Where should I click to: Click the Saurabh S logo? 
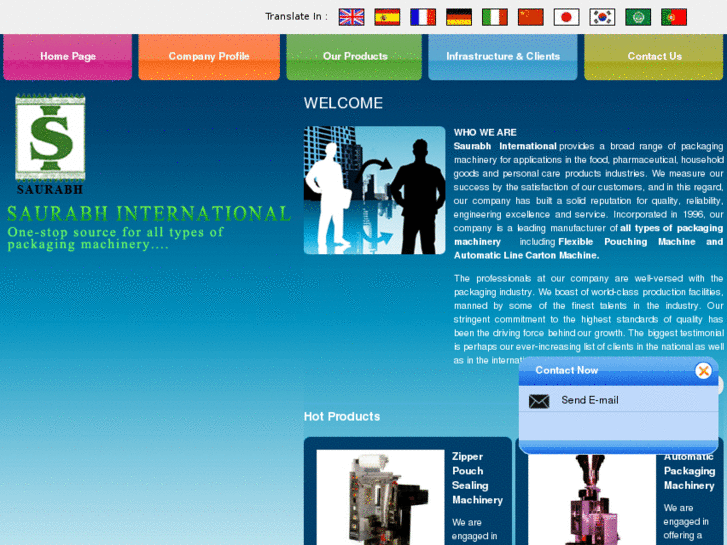50,144
